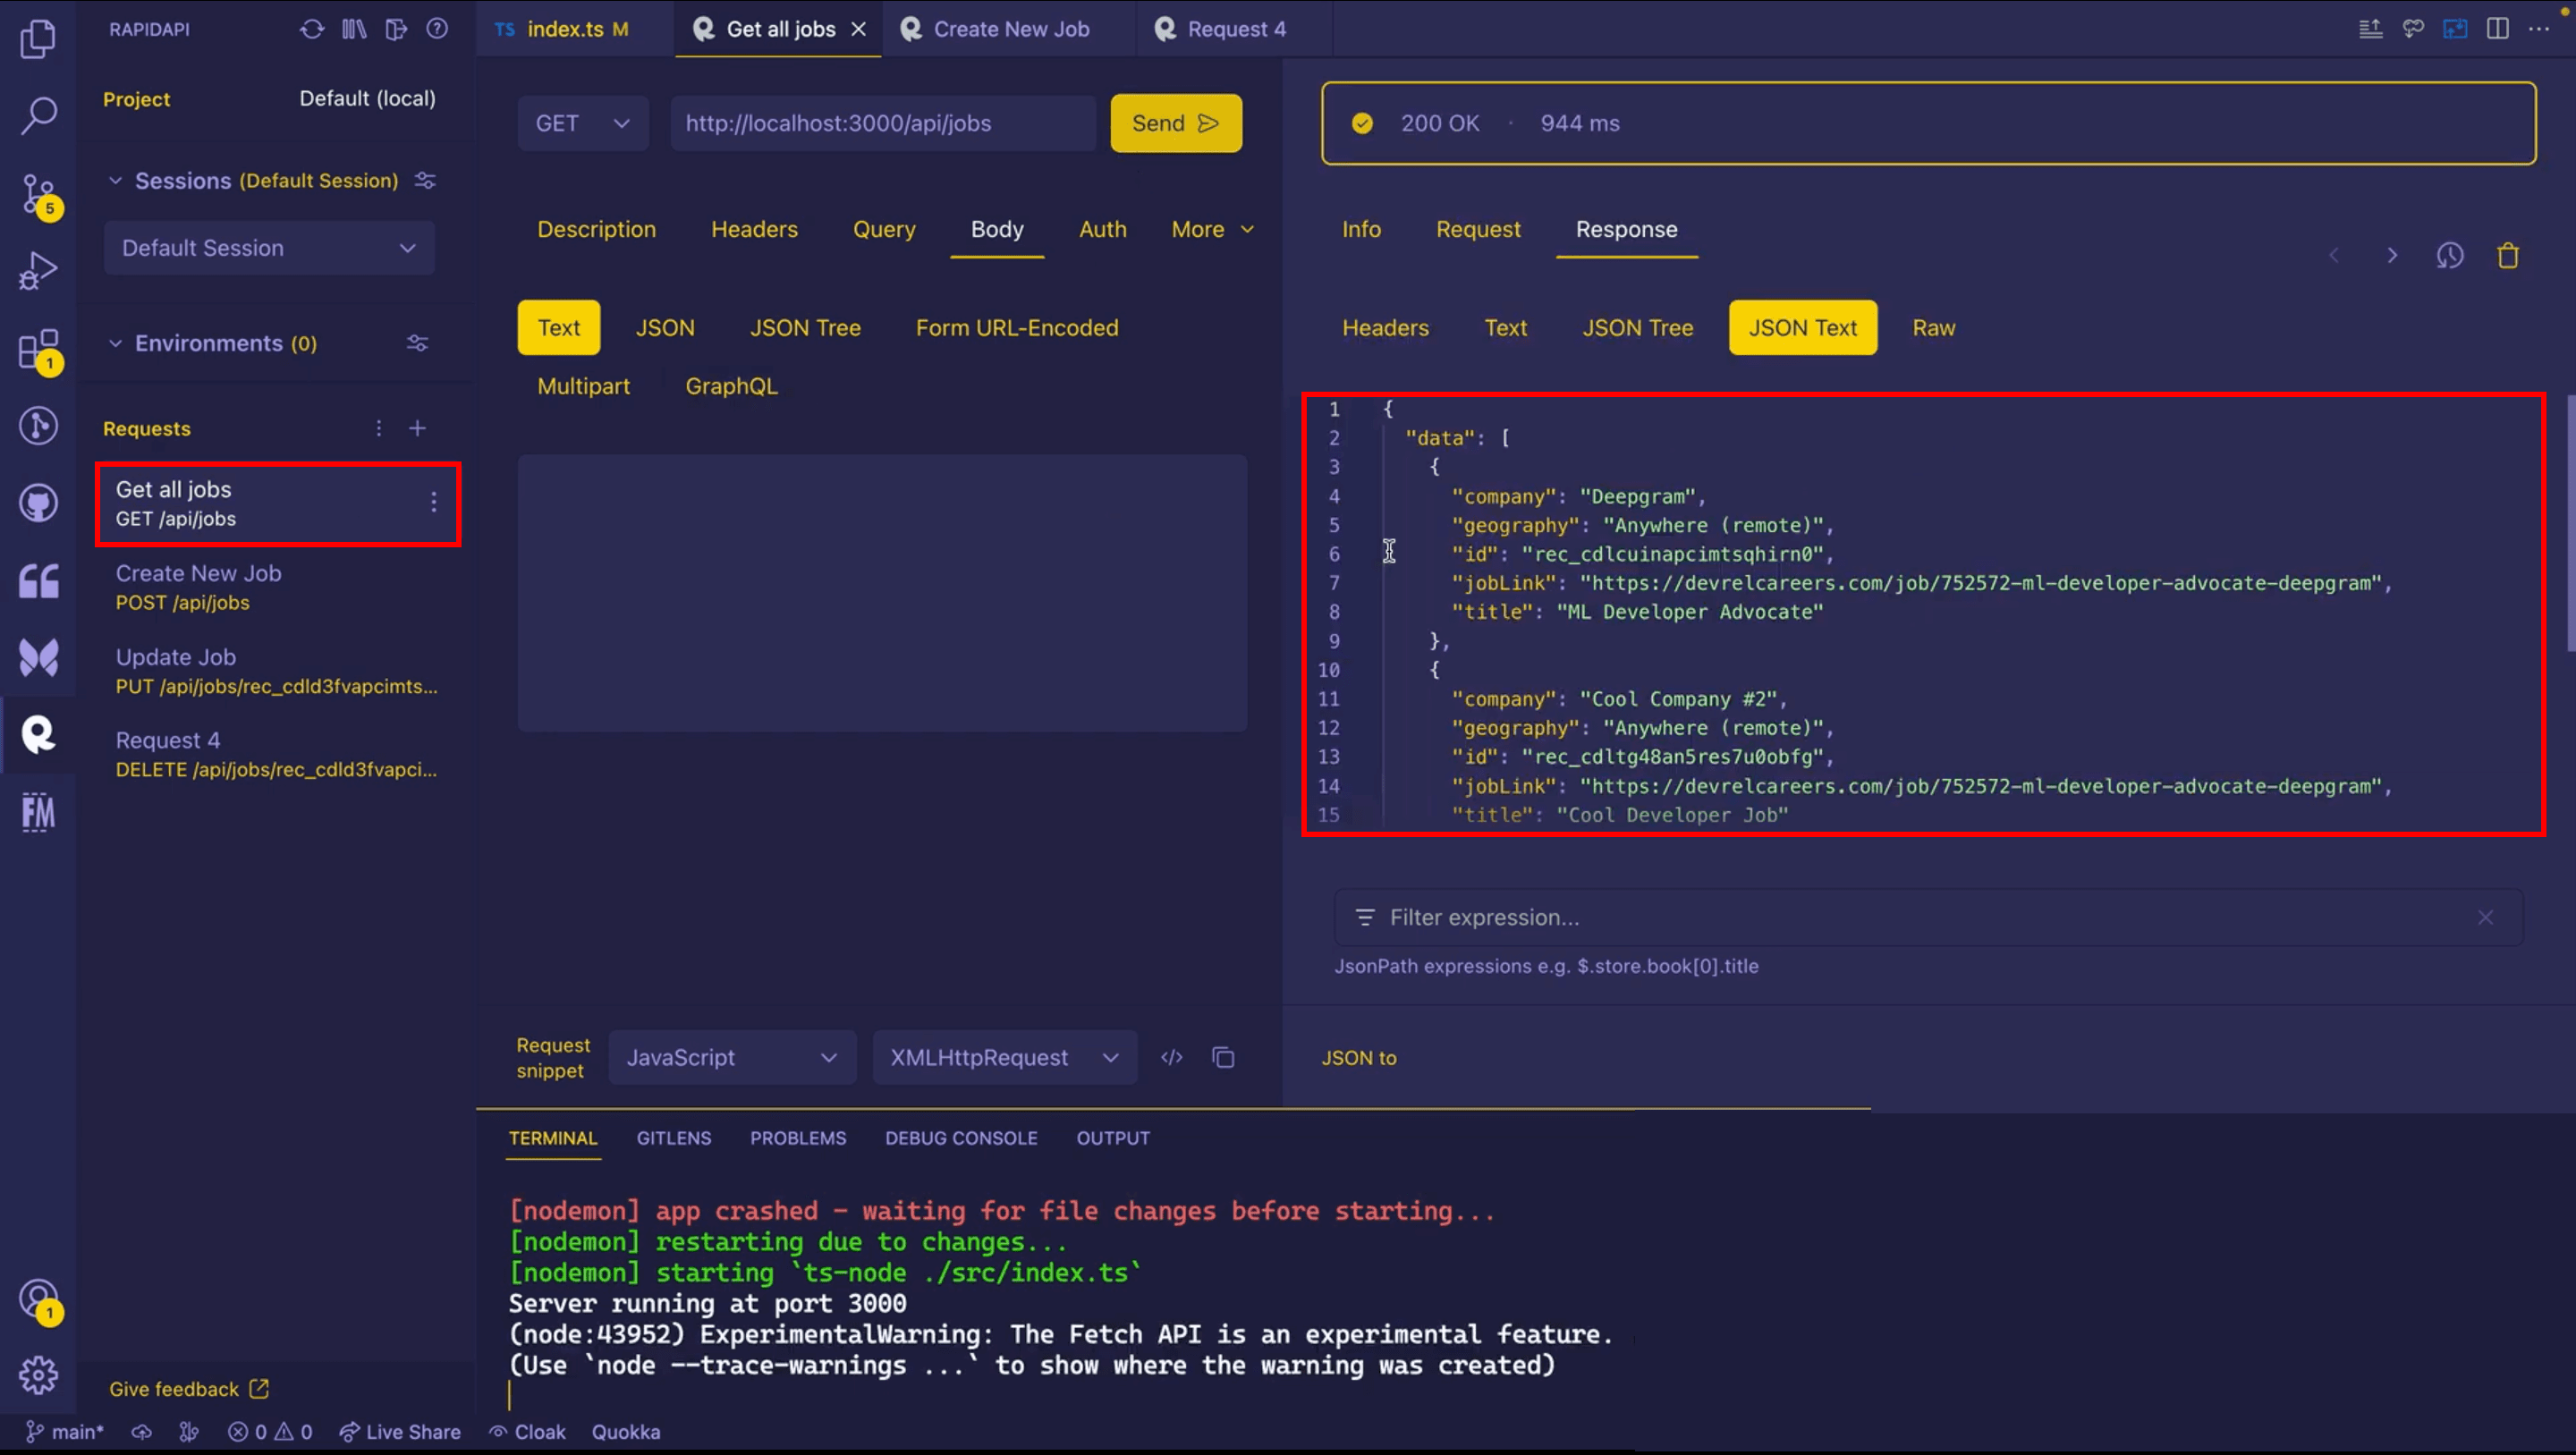Open Request 4 DELETE request
Screen dimensions: 2576x1455
[x=278, y=754]
